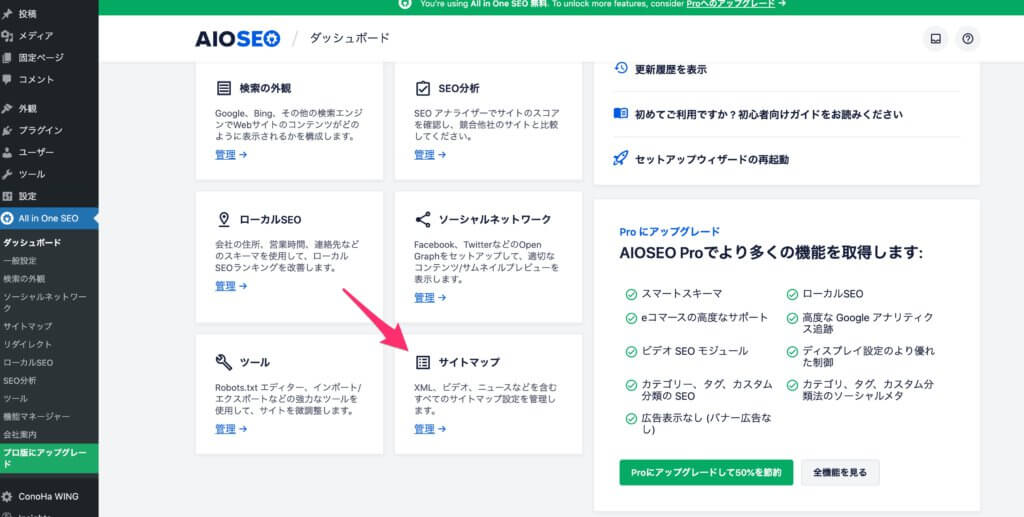Click 管理 link in サイトマップ card
1024x517 pixels.
coord(430,429)
